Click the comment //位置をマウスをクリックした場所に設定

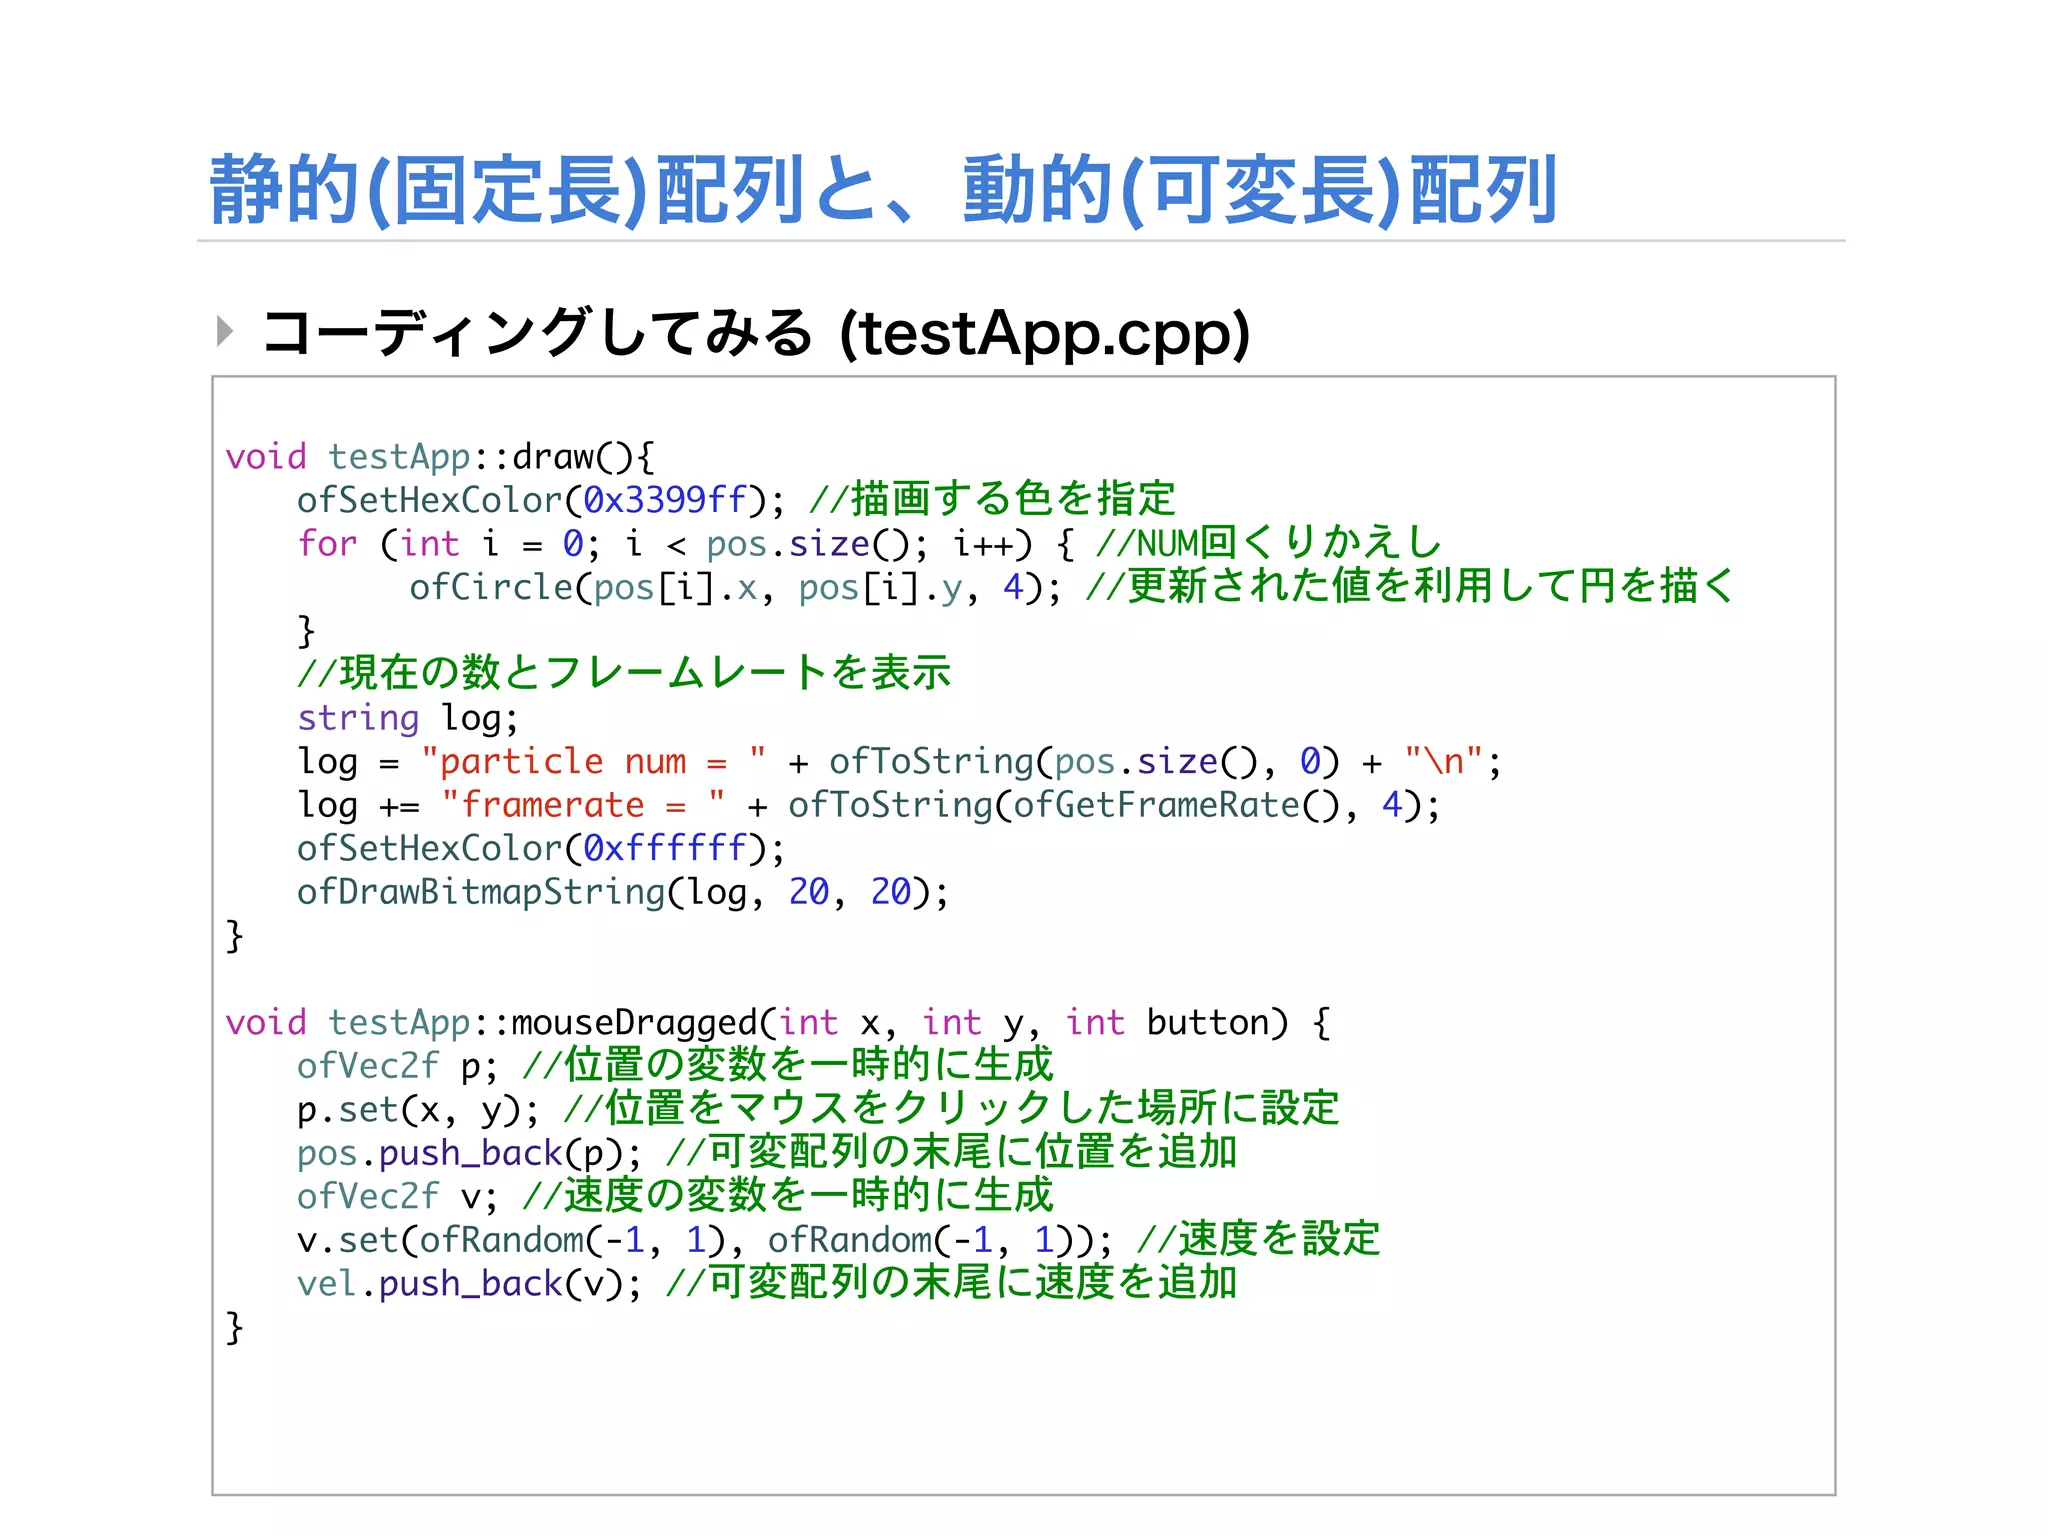(951, 1109)
